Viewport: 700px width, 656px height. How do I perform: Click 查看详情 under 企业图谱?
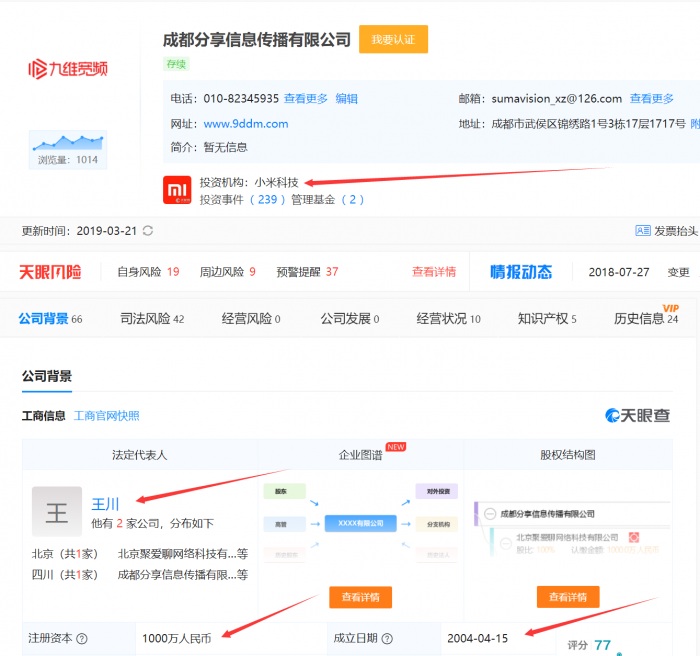point(360,597)
